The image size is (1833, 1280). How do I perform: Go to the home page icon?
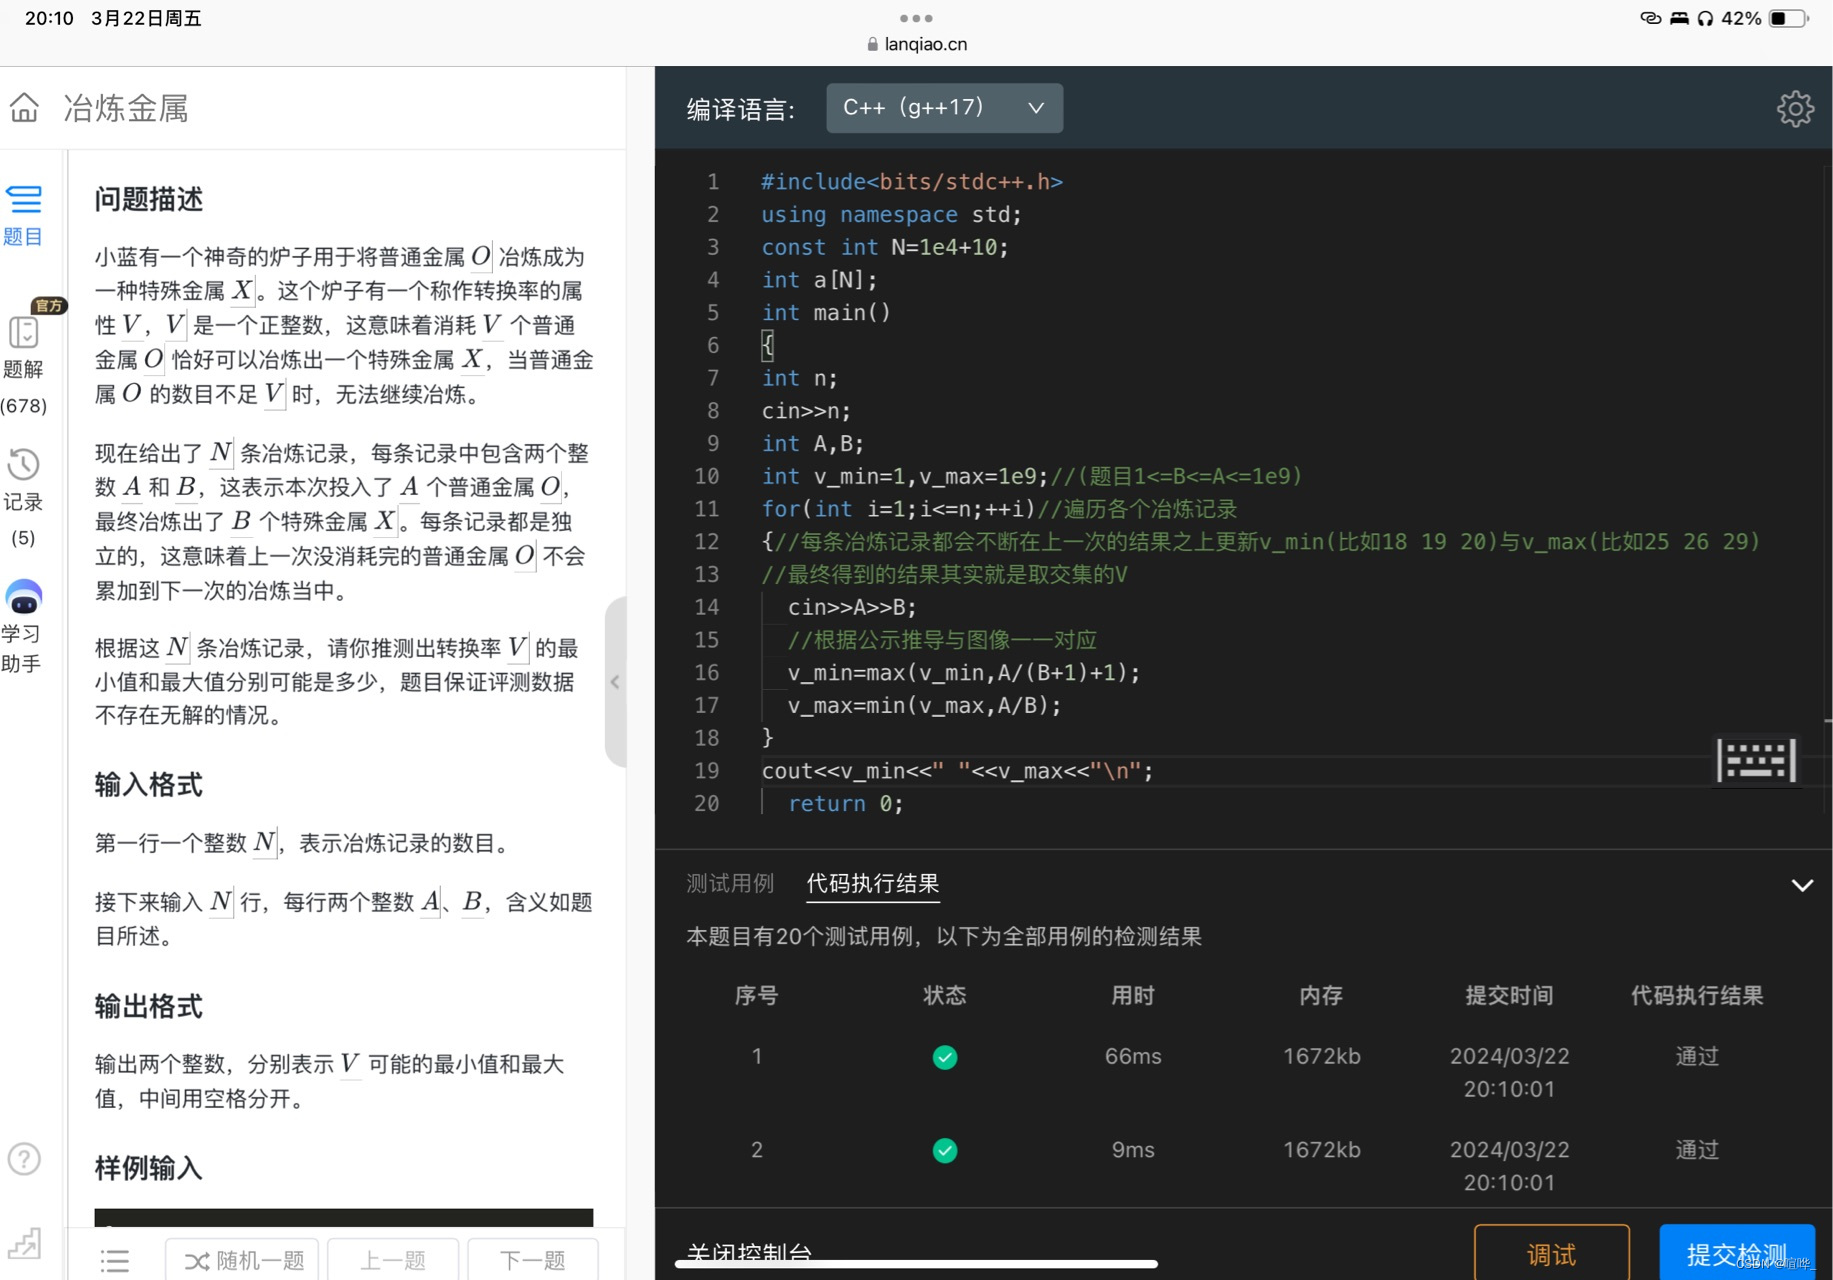(x=24, y=107)
